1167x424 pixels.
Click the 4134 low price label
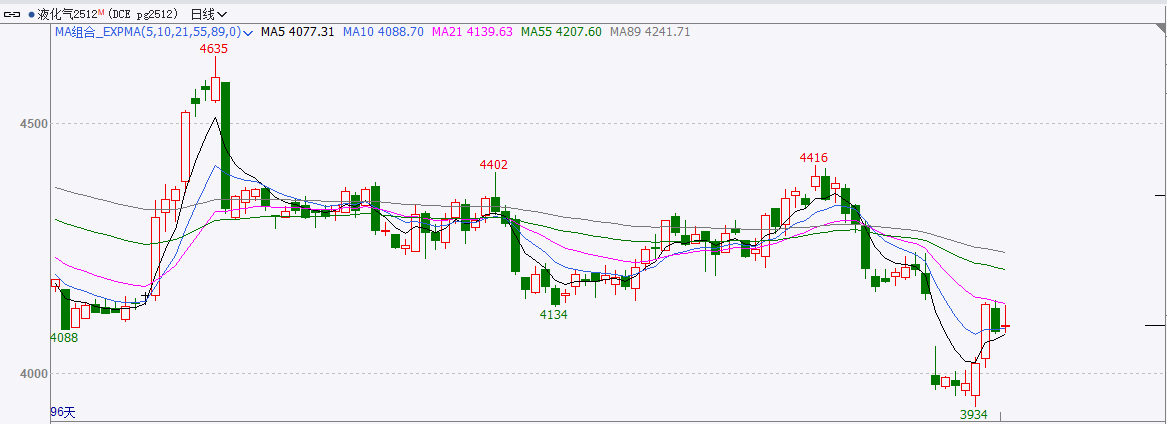click(x=554, y=314)
